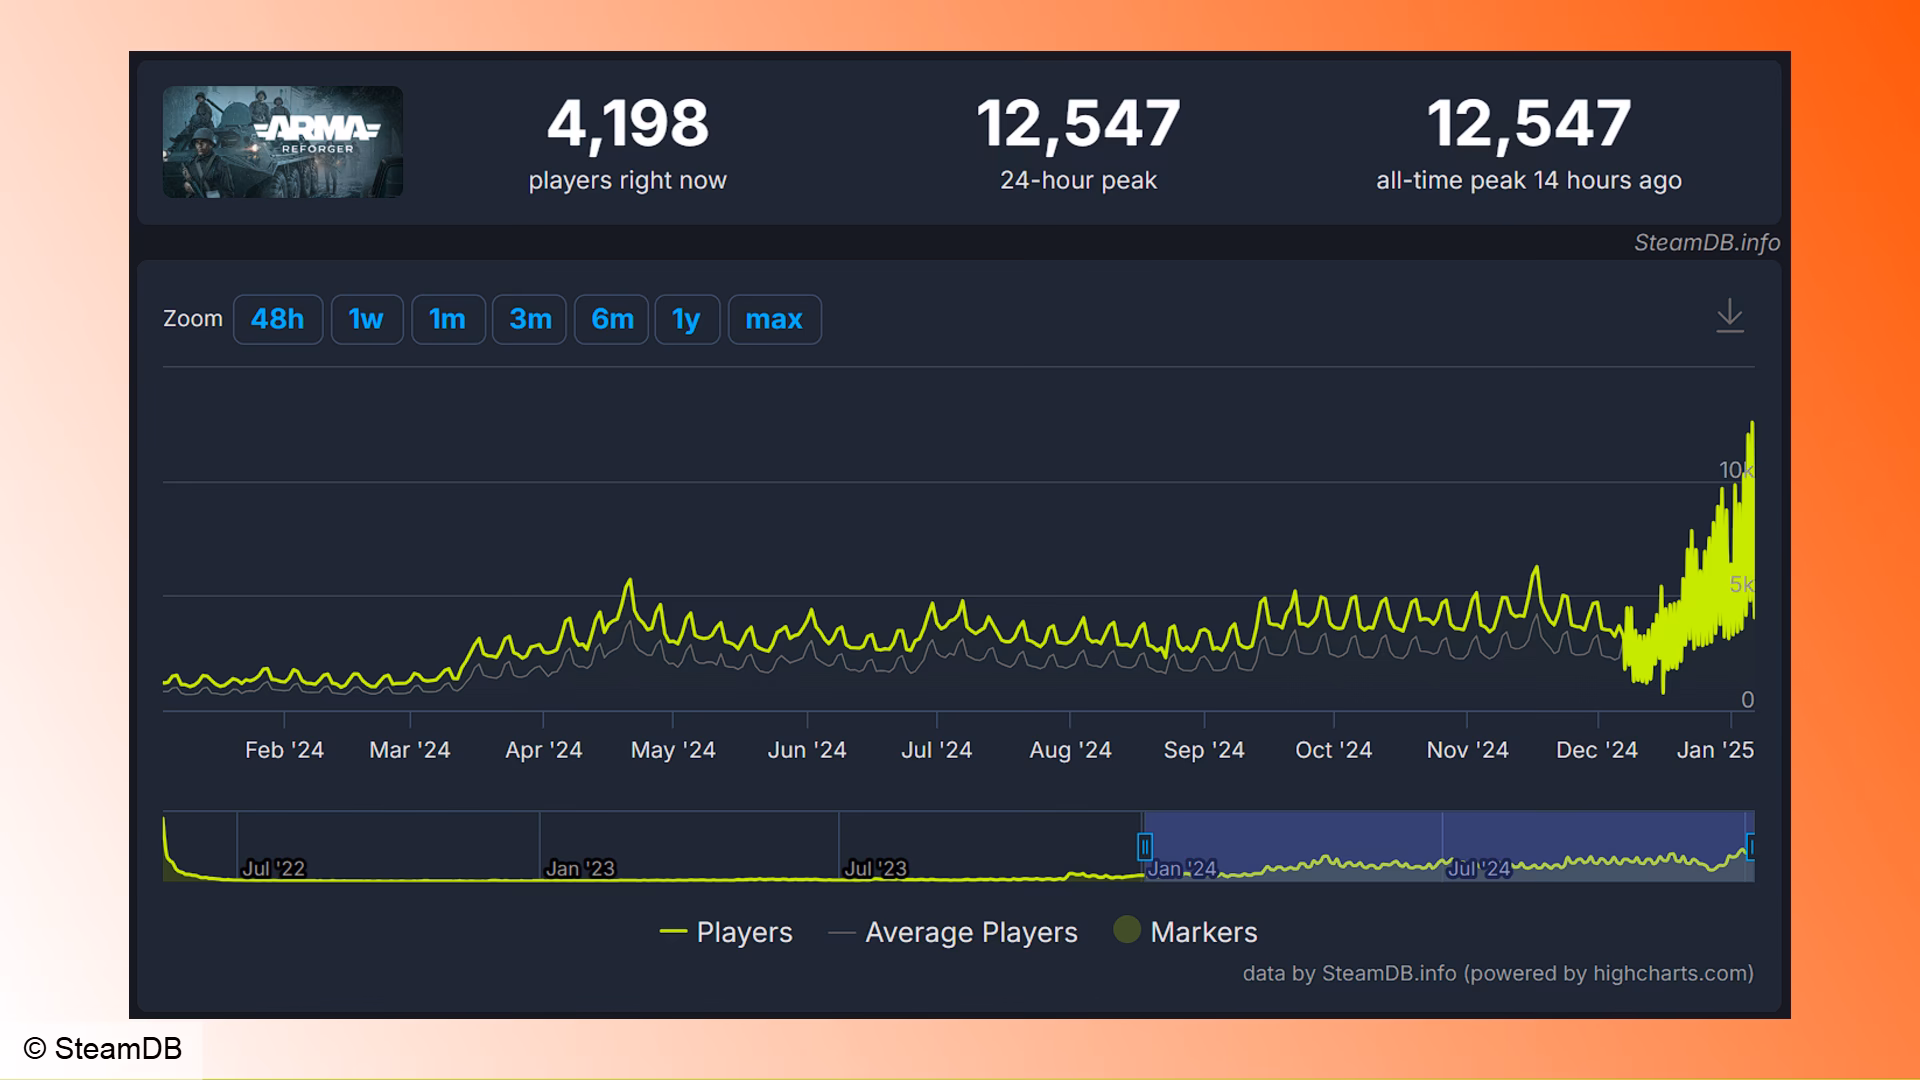Click the Sep '24 axis label
Image resolution: width=1920 pixels, height=1080 pixels.
pos(1204,750)
